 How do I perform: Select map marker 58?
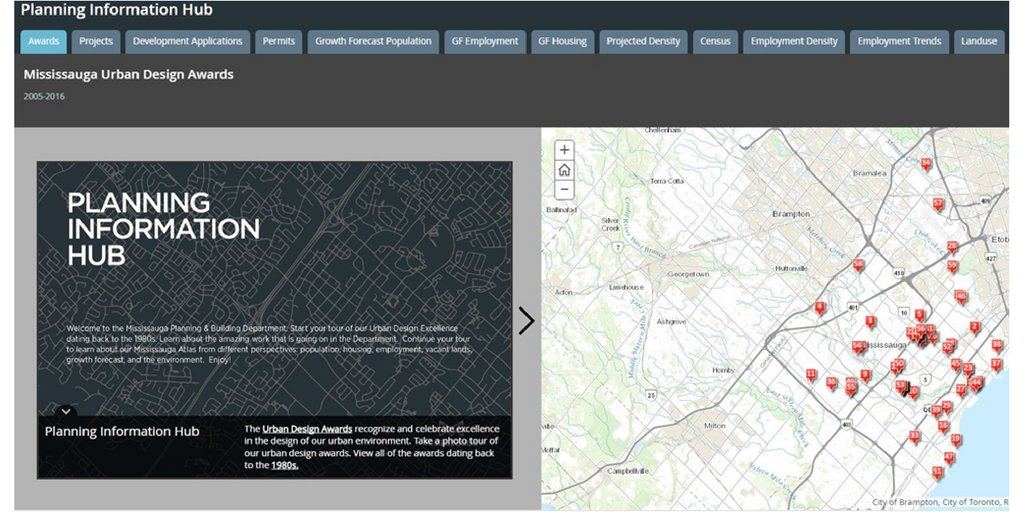click(858, 264)
